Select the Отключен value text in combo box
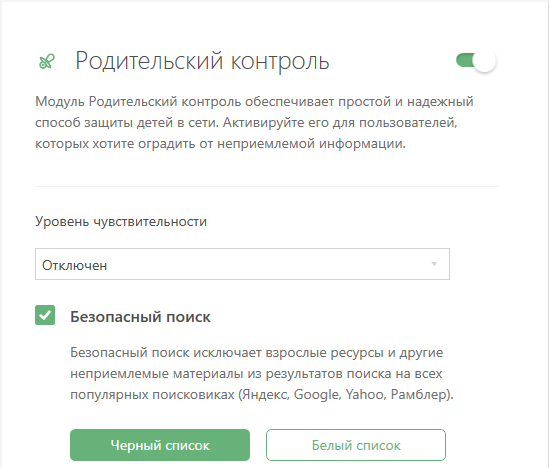 (x=74, y=265)
